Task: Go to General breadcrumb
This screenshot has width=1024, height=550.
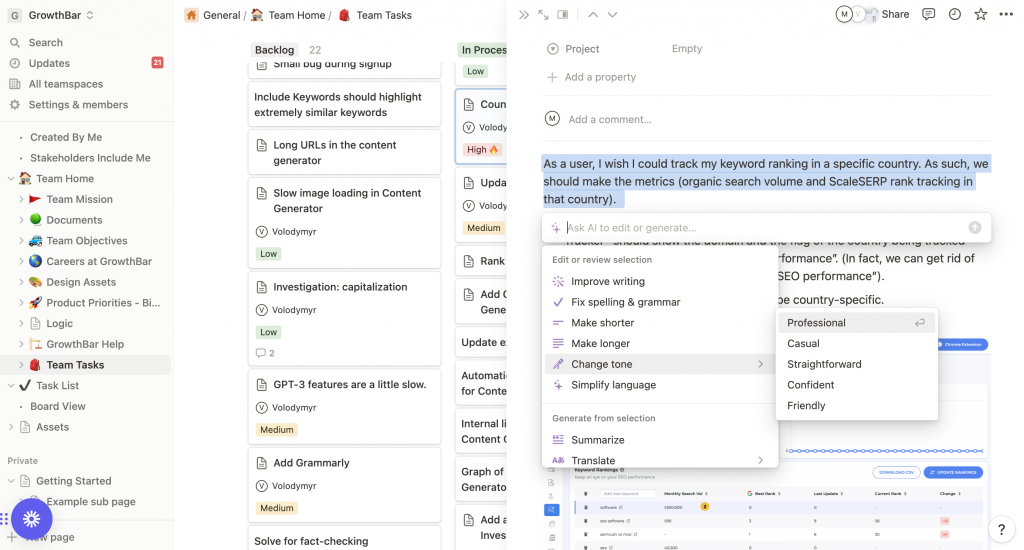Action: pyautogui.click(x=221, y=15)
